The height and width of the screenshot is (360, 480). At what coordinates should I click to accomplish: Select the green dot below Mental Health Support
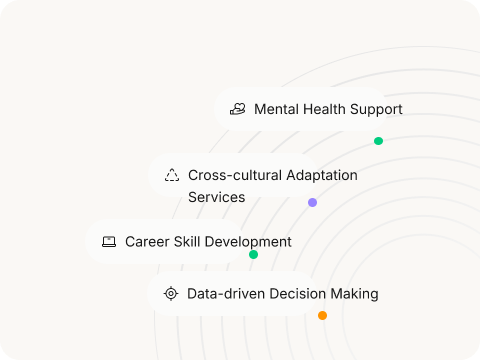point(378,141)
